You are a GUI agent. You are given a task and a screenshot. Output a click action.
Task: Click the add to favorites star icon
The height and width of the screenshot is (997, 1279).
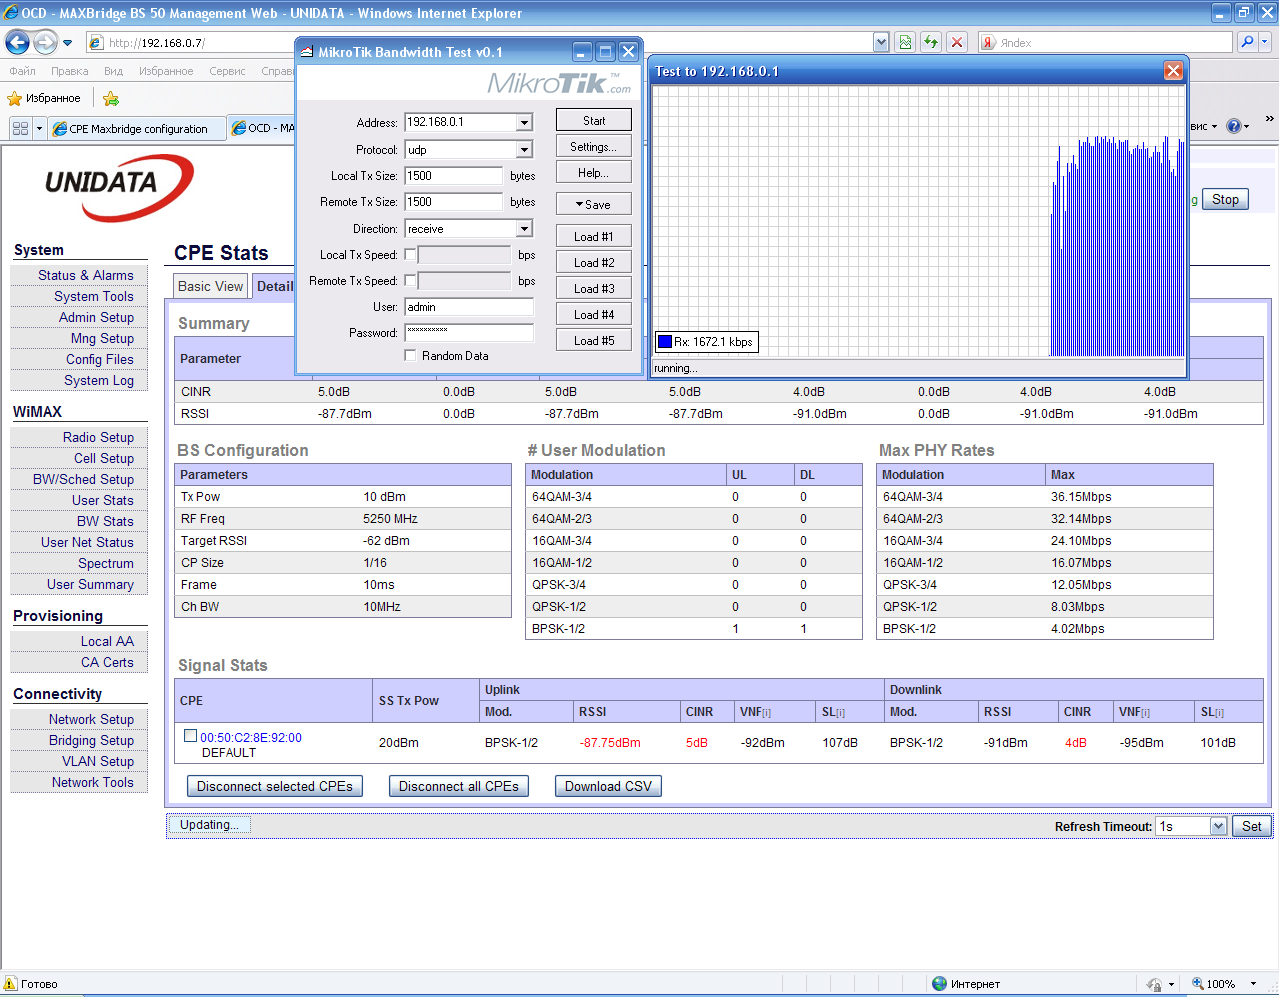pyautogui.click(x=111, y=98)
